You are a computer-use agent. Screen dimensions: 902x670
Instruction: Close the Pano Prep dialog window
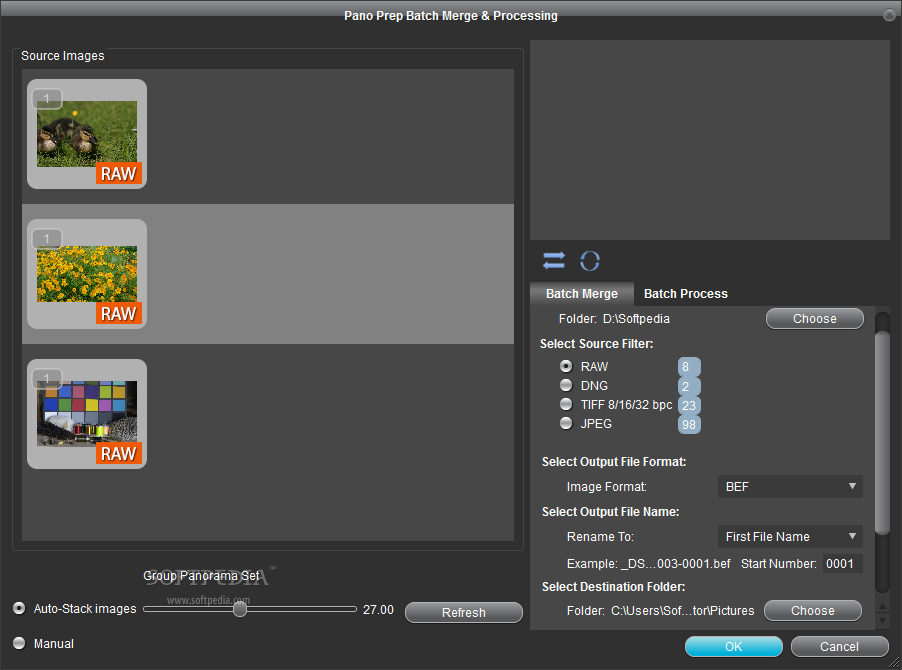coord(889,15)
